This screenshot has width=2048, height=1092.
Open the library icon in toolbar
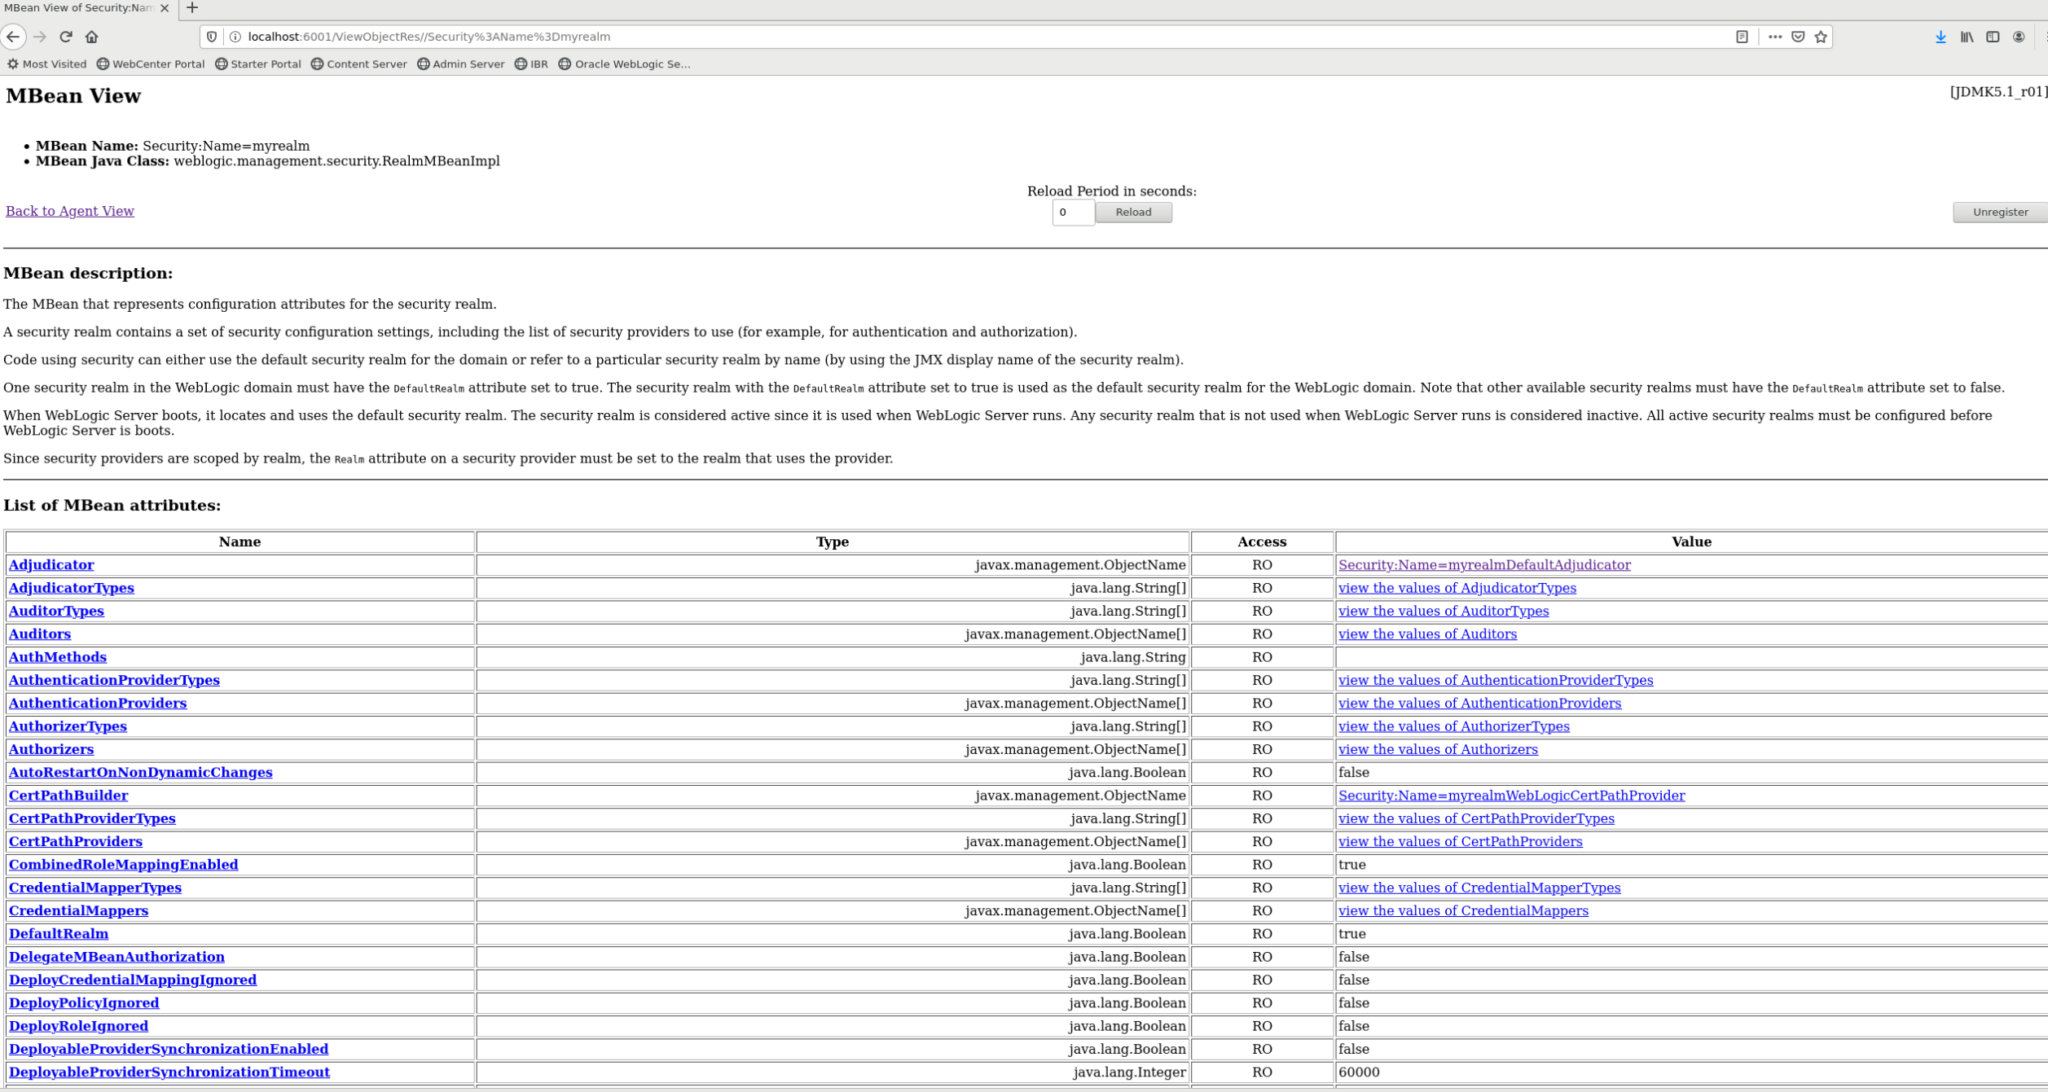coord(1967,37)
